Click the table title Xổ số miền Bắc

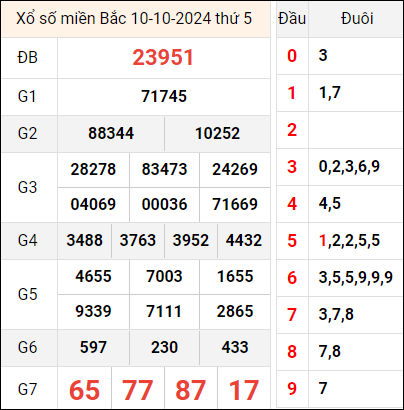pyautogui.click(x=71, y=19)
